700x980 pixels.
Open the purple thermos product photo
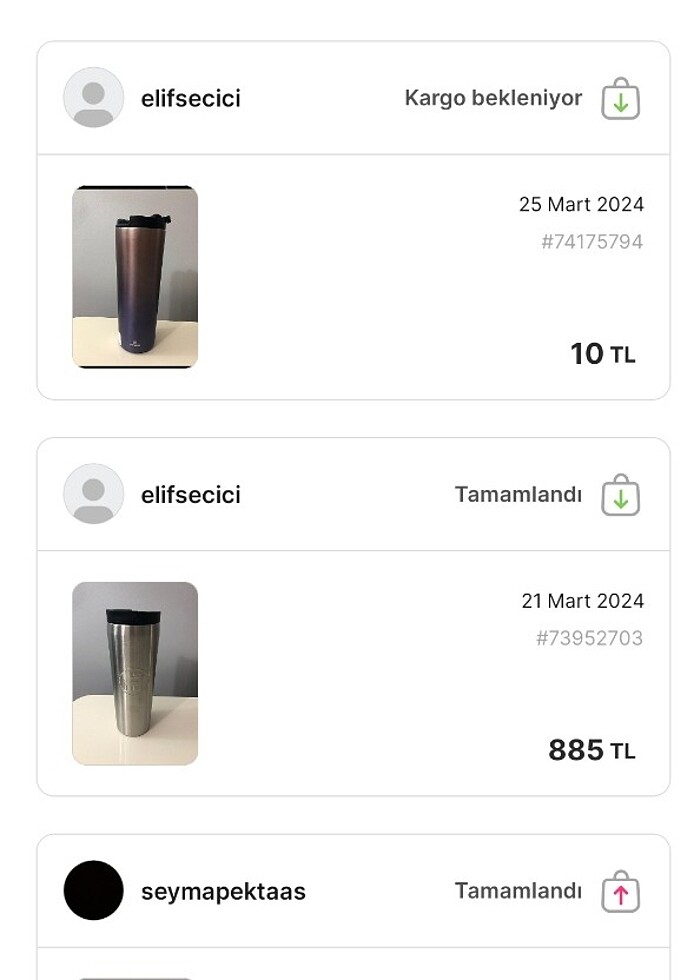pos(135,277)
